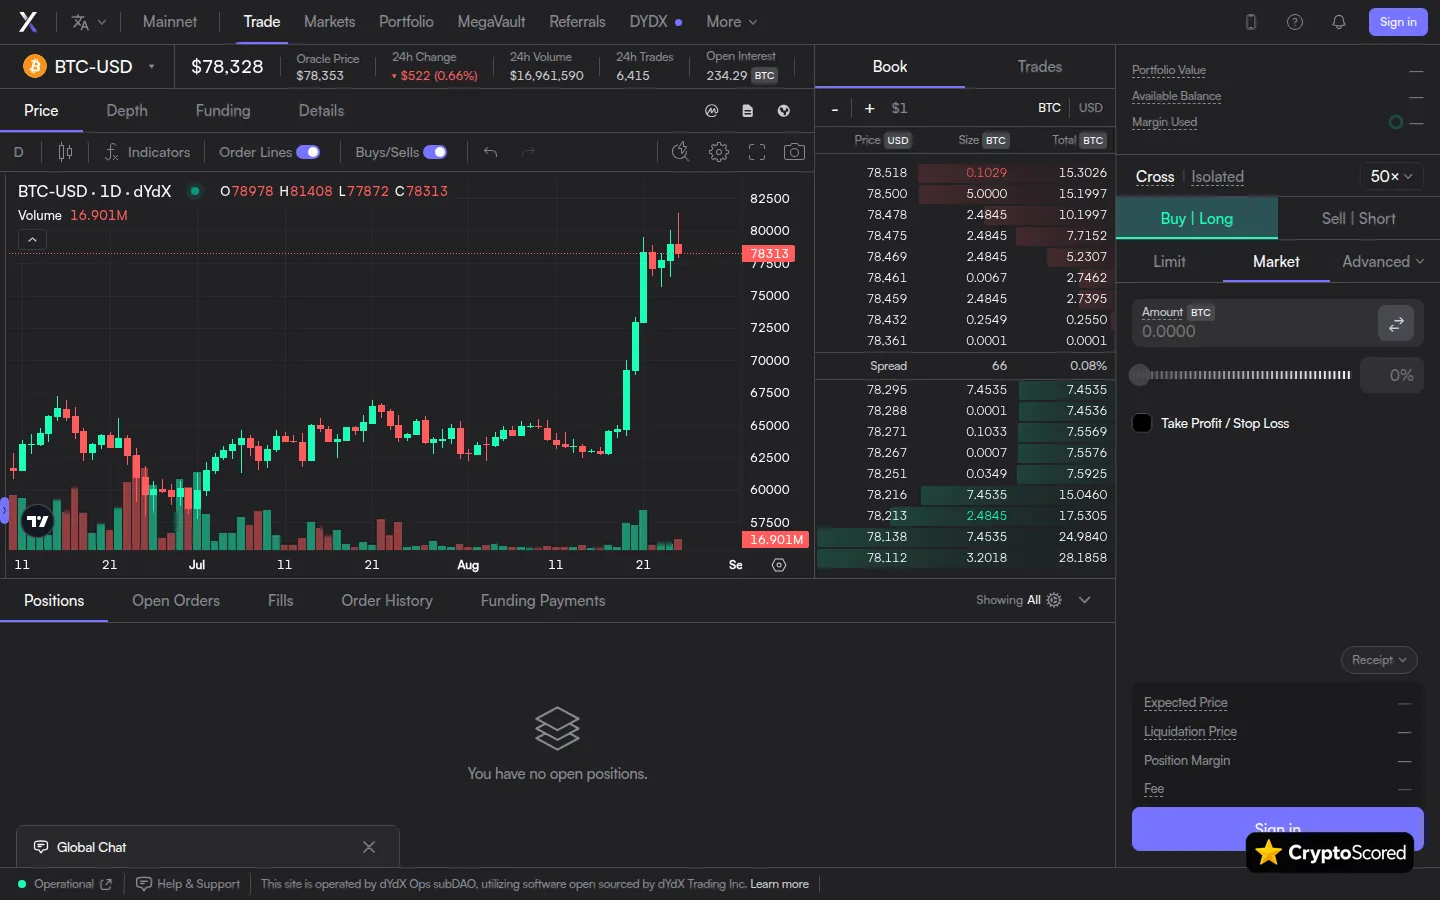Viewport: 1440px width, 900px height.
Task: Click the amount percentage slider handle
Action: 1139,375
